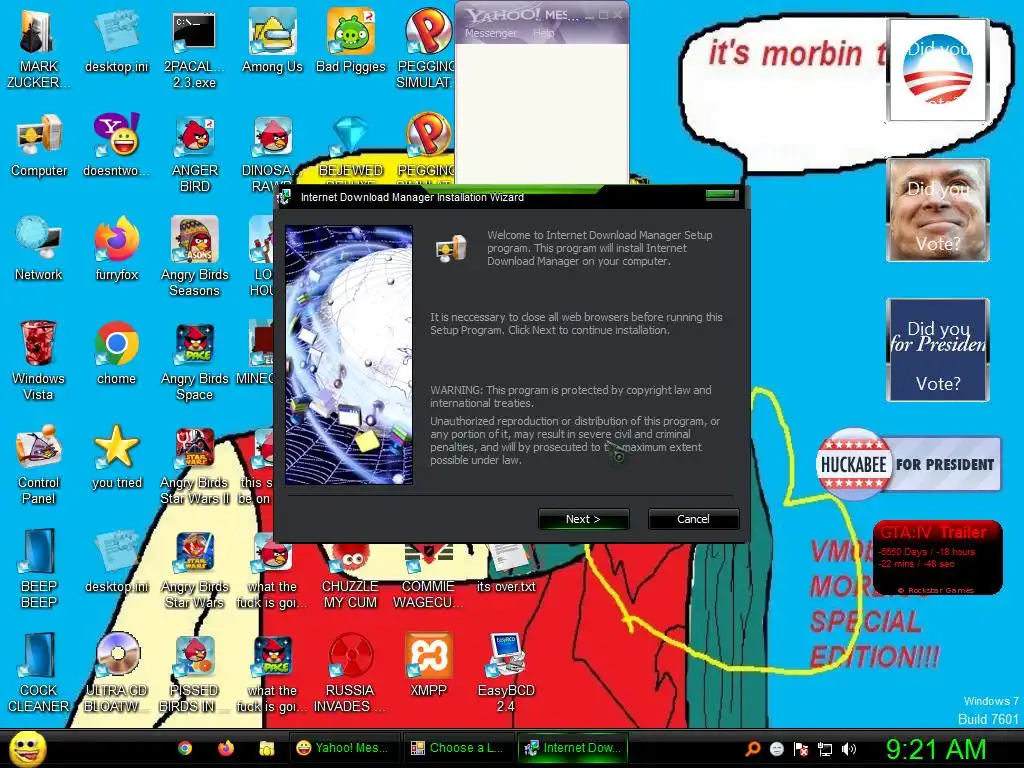
Task: Click the volume speaker tray icon
Action: coord(849,749)
